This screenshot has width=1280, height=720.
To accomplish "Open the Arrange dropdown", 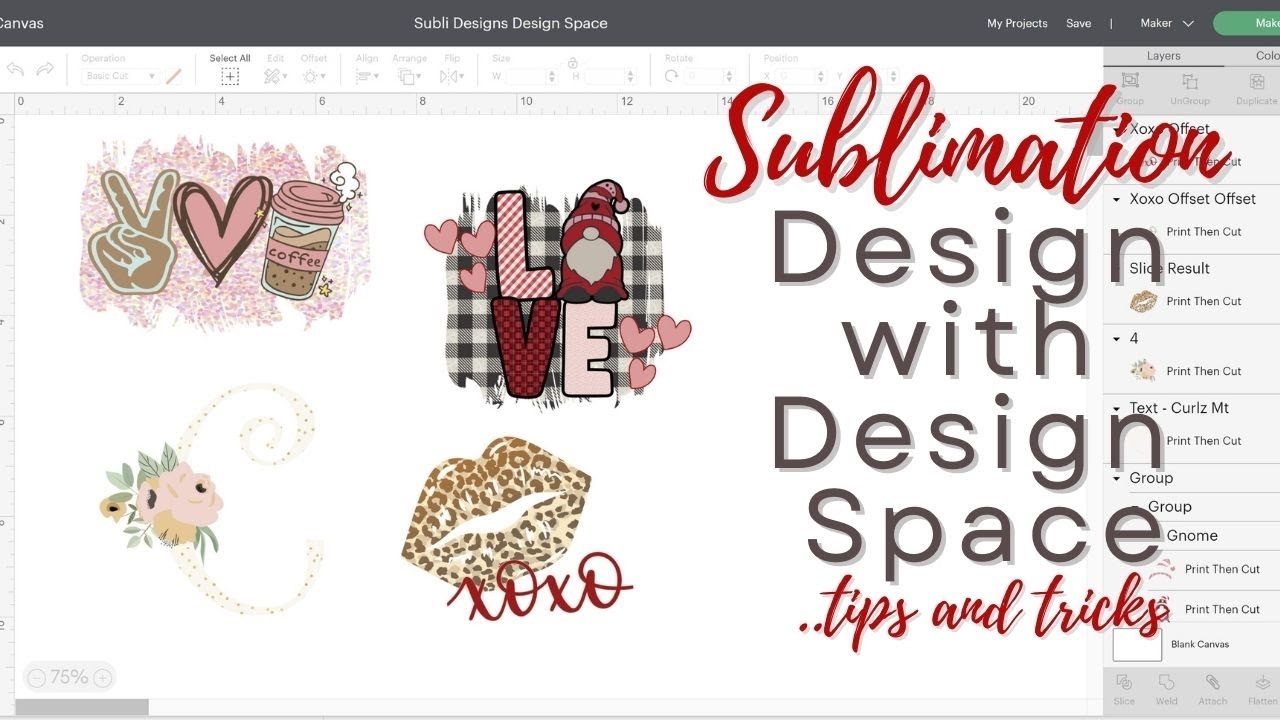I will (x=409, y=76).
